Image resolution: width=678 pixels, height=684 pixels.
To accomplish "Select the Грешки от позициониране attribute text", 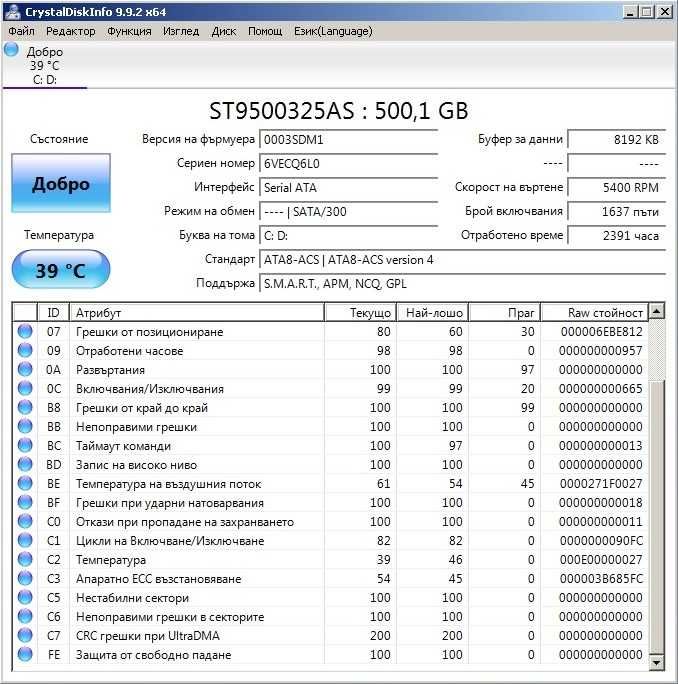I will pyautogui.click(x=150, y=332).
